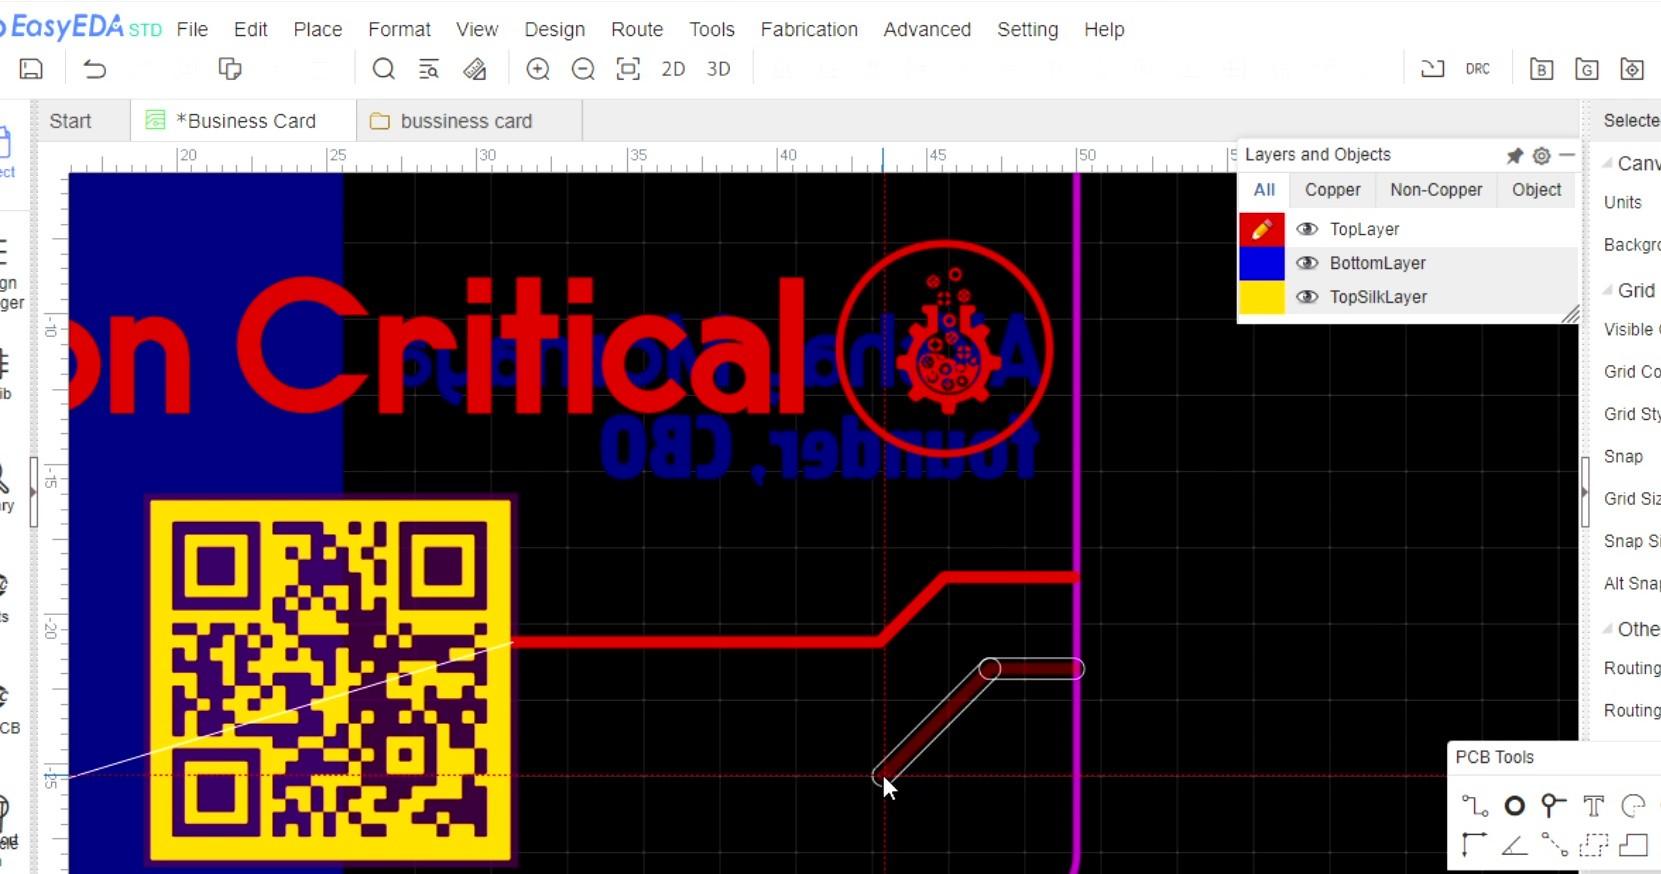Select the Canvas Origin tool in PCB Tools
The height and width of the screenshot is (874, 1661).
pyautogui.click(x=1473, y=845)
